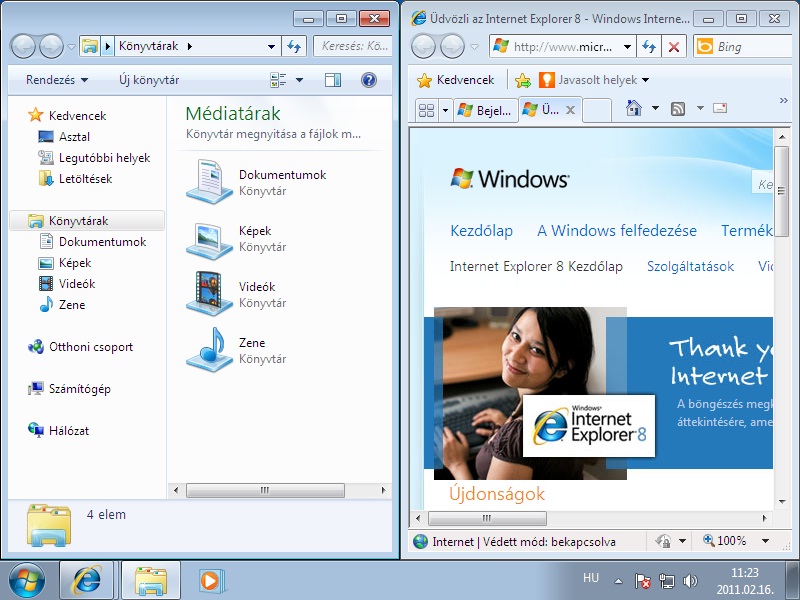Open view options dropdown arrow in Explorer

pyautogui.click(x=299, y=80)
